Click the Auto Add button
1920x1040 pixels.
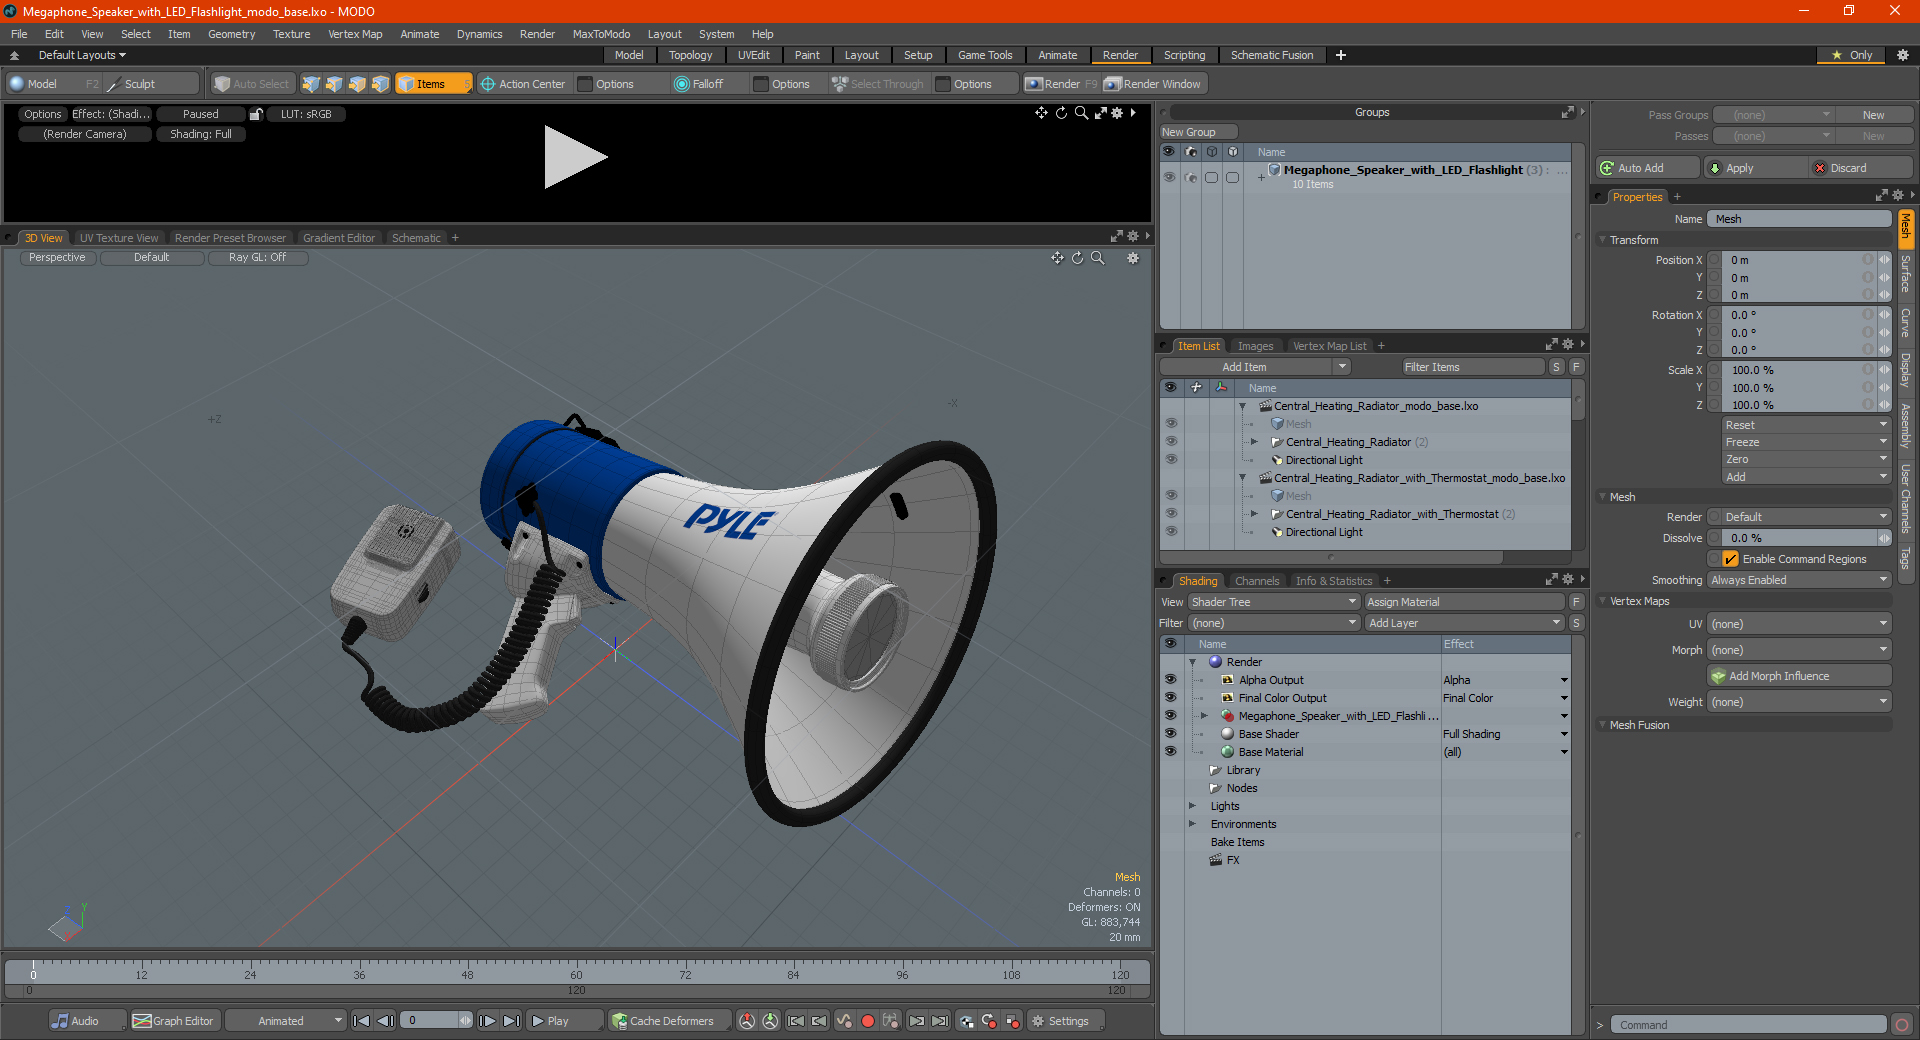coord(1648,168)
